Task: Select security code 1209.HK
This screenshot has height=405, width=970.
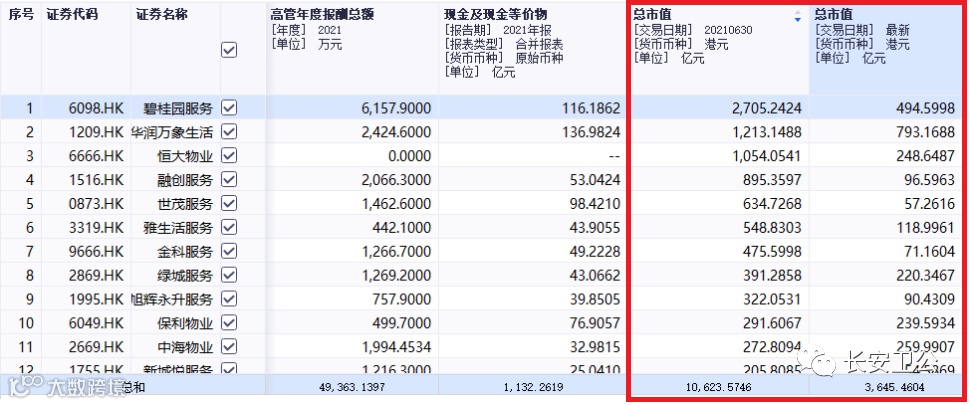Action: pos(97,132)
